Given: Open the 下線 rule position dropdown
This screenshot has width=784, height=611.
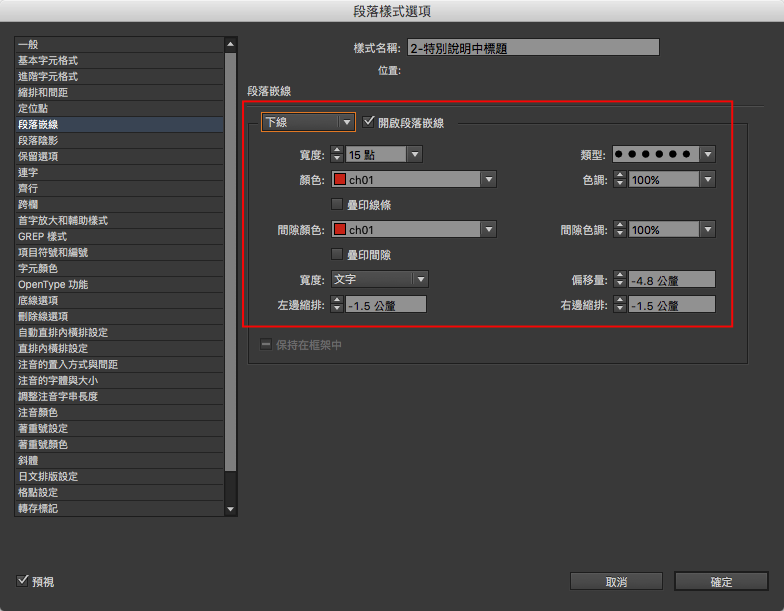Looking at the screenshot, I should coord(308,122).
